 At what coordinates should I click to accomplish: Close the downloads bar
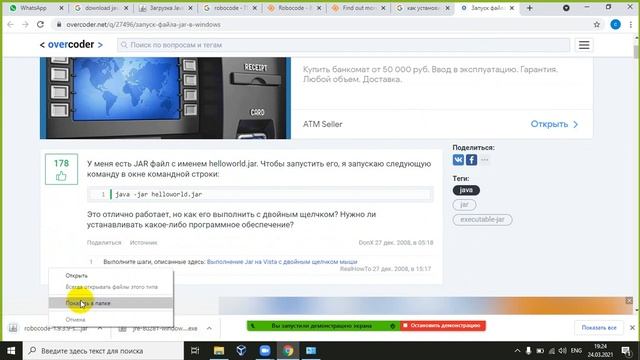[632, 327]
